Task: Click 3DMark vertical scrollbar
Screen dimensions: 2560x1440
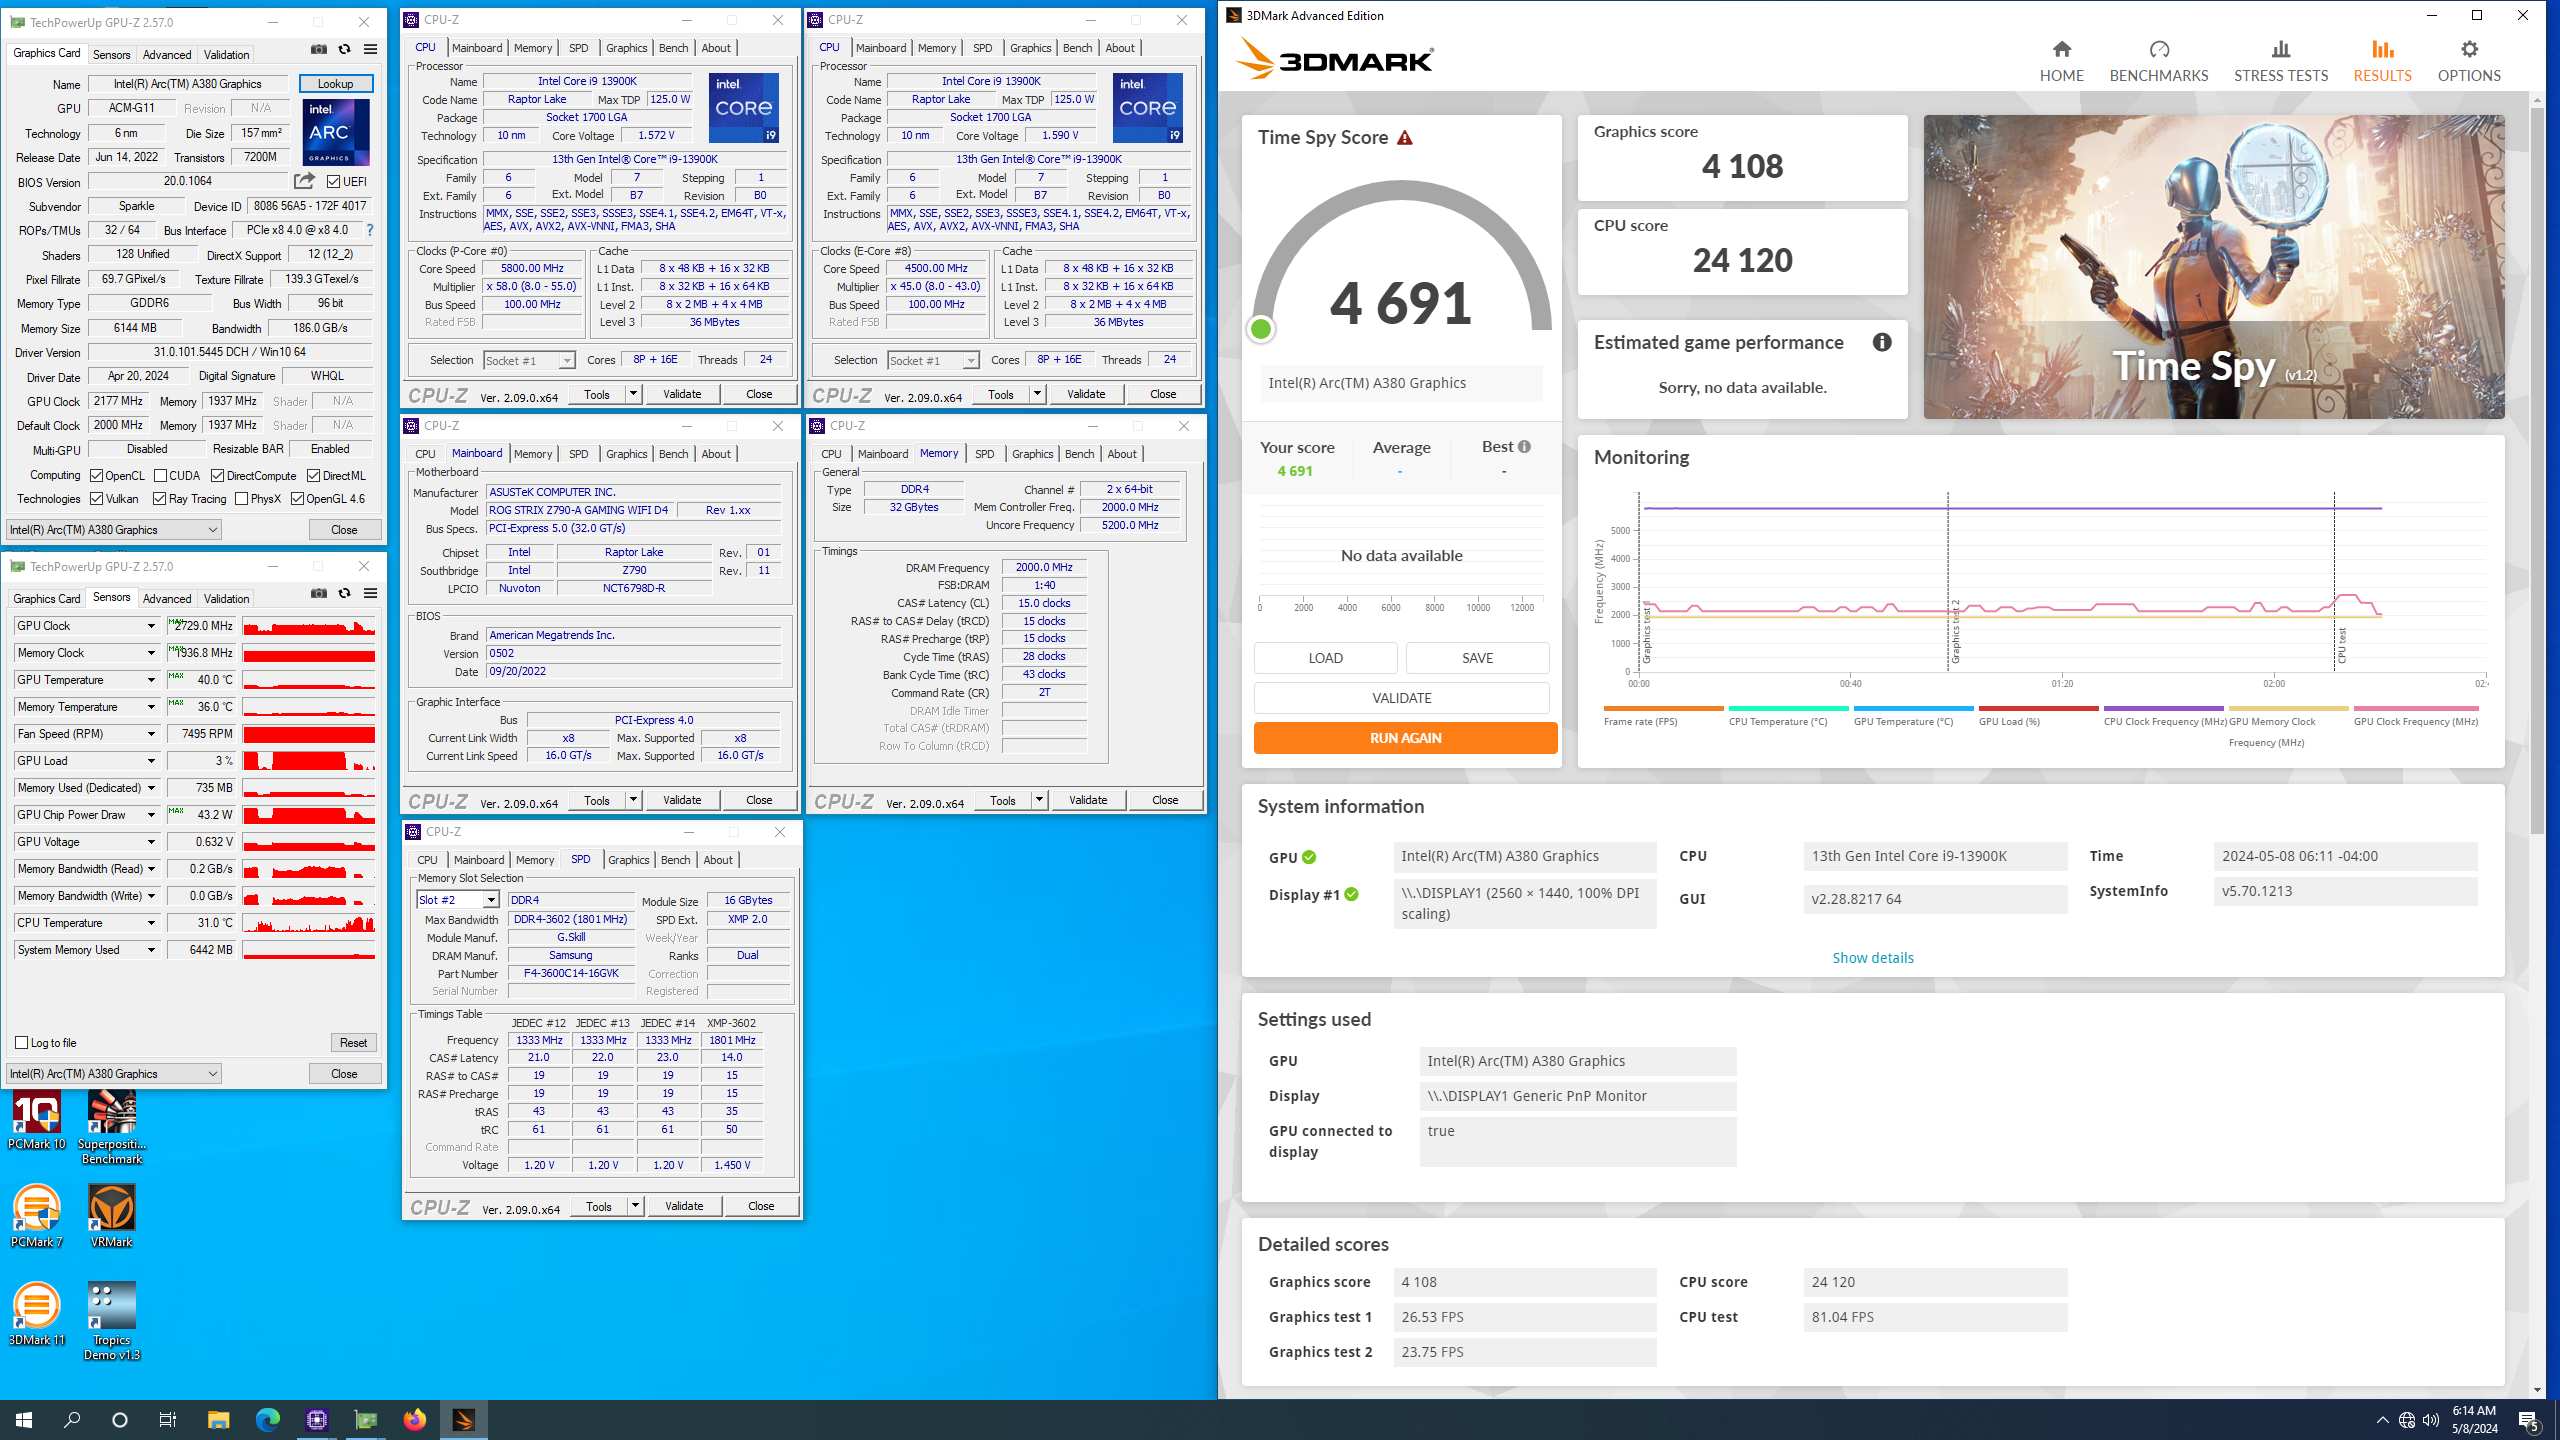Action: 2537,470
